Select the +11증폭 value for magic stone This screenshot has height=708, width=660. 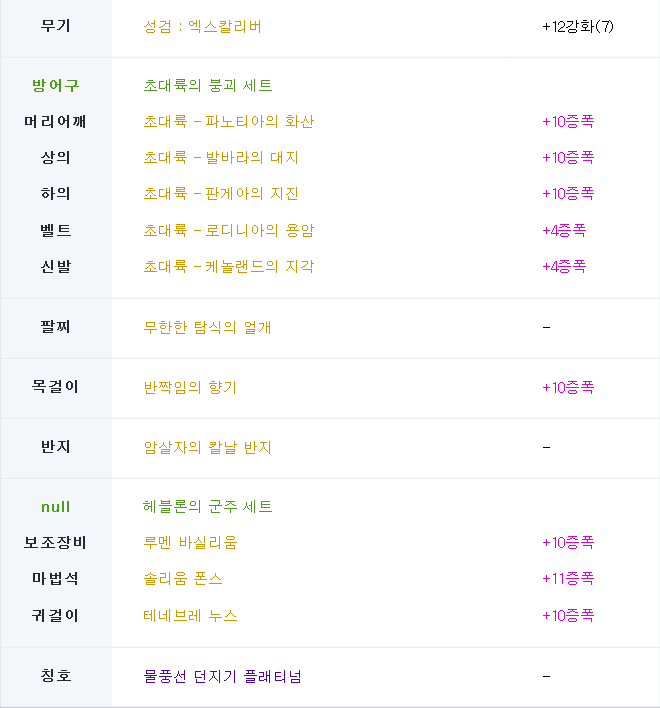click(x=568, y=578)
